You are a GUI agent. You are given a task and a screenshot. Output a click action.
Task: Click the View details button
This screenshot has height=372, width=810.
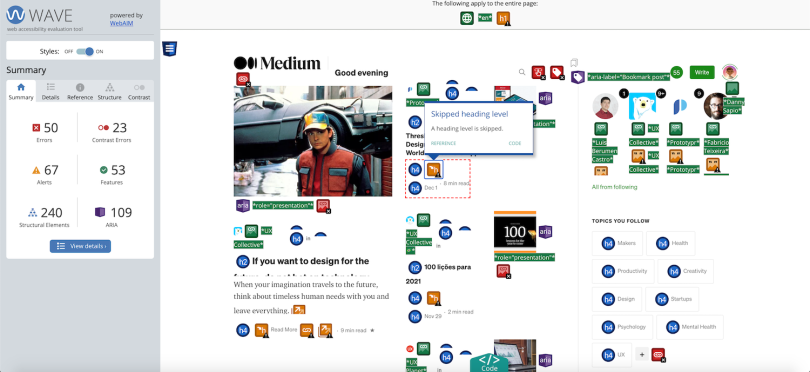pos(81,246)
